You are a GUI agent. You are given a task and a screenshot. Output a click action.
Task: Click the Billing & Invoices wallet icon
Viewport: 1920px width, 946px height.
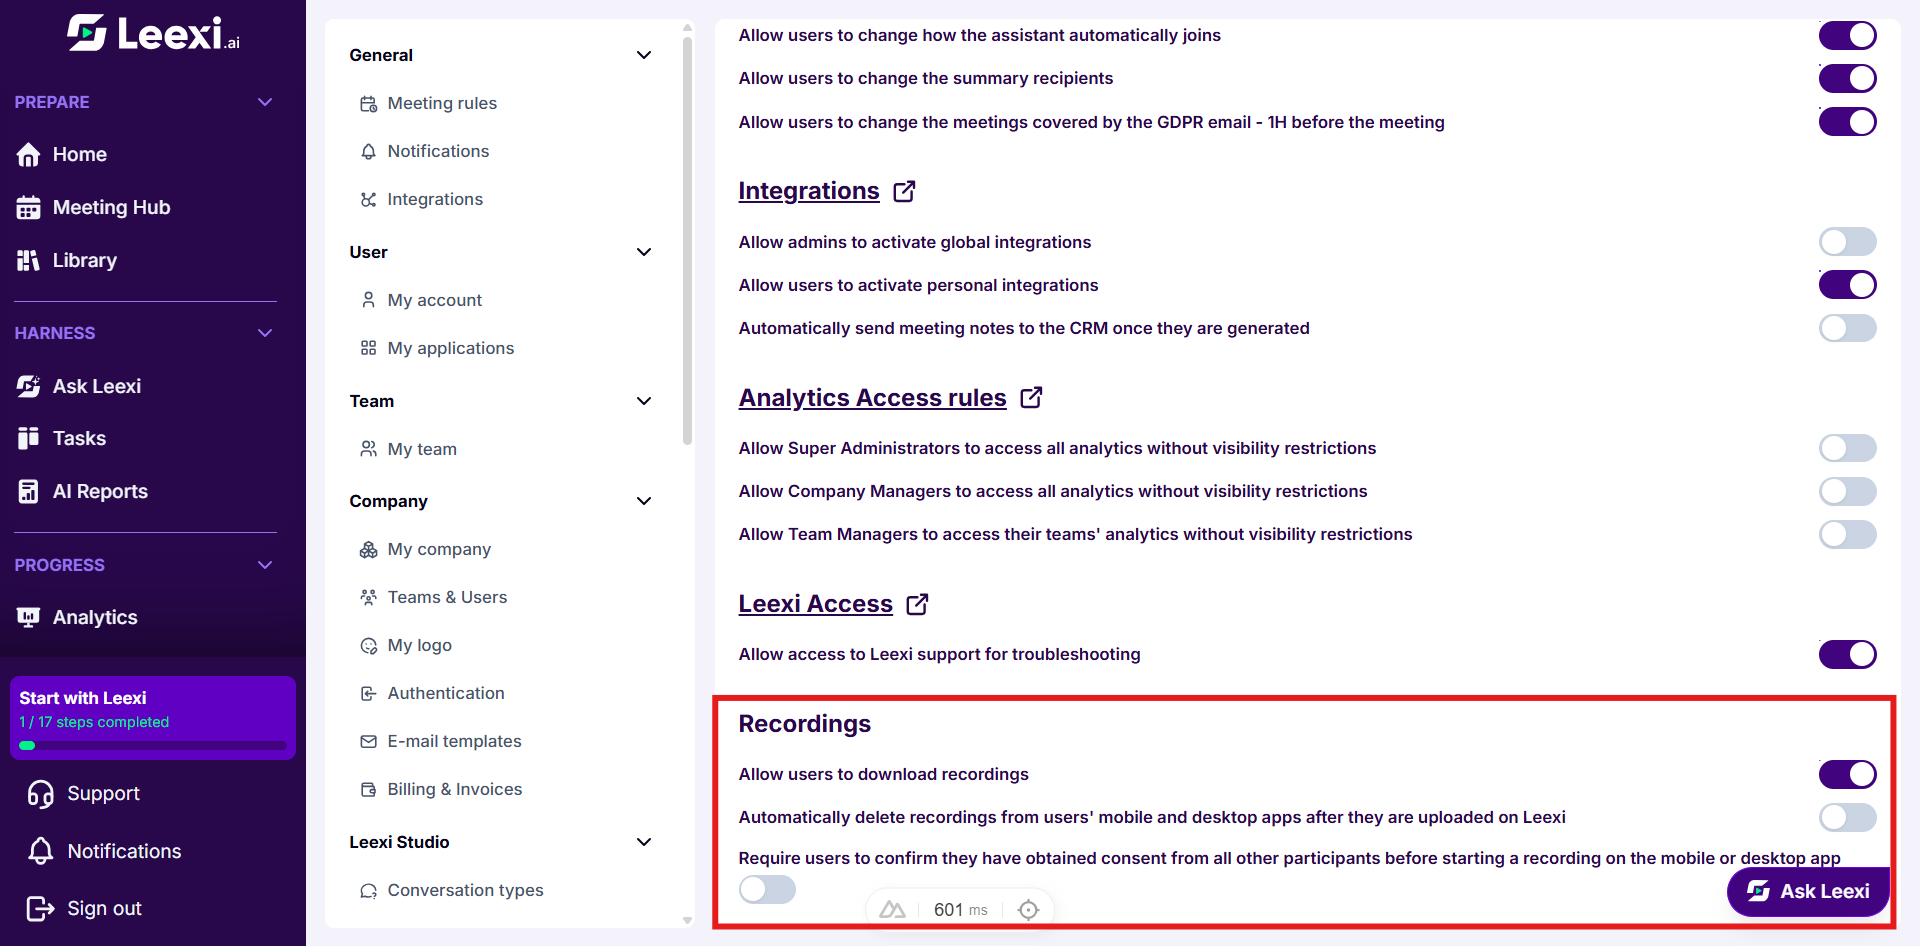click(x=368, y=790)
